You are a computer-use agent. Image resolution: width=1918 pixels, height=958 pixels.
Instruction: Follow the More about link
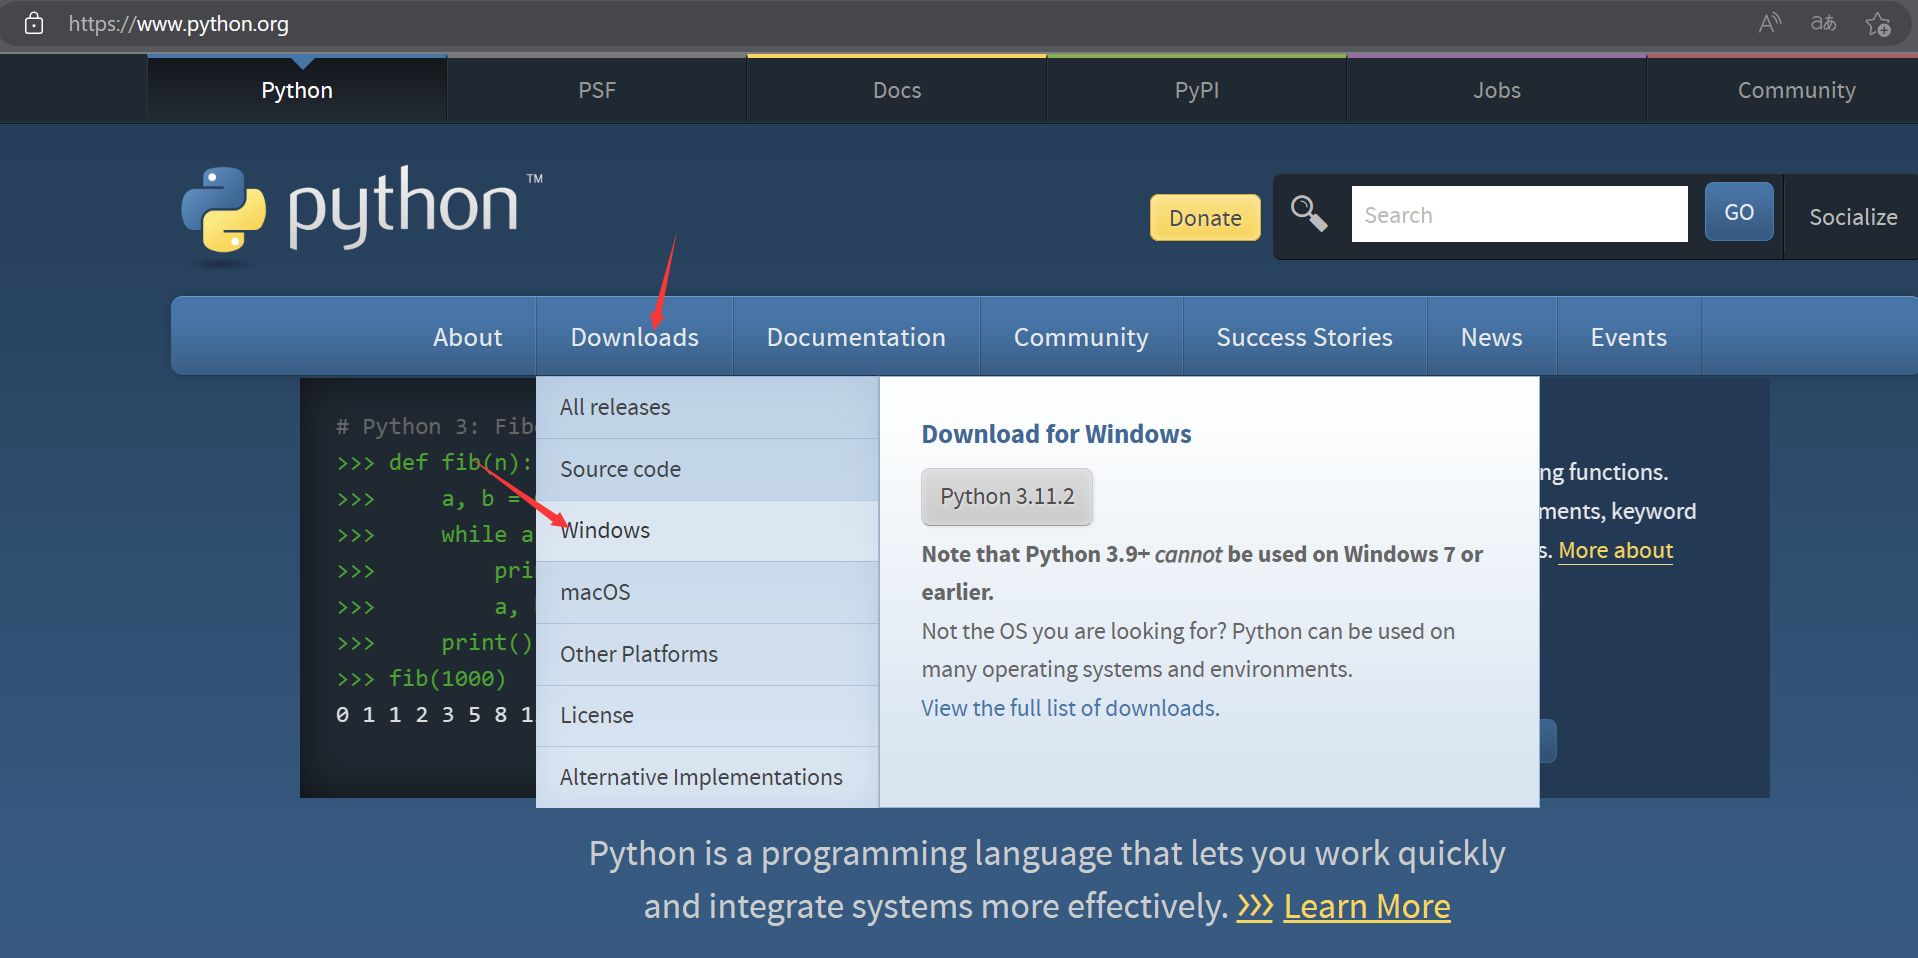click(x=1615, y=551)
